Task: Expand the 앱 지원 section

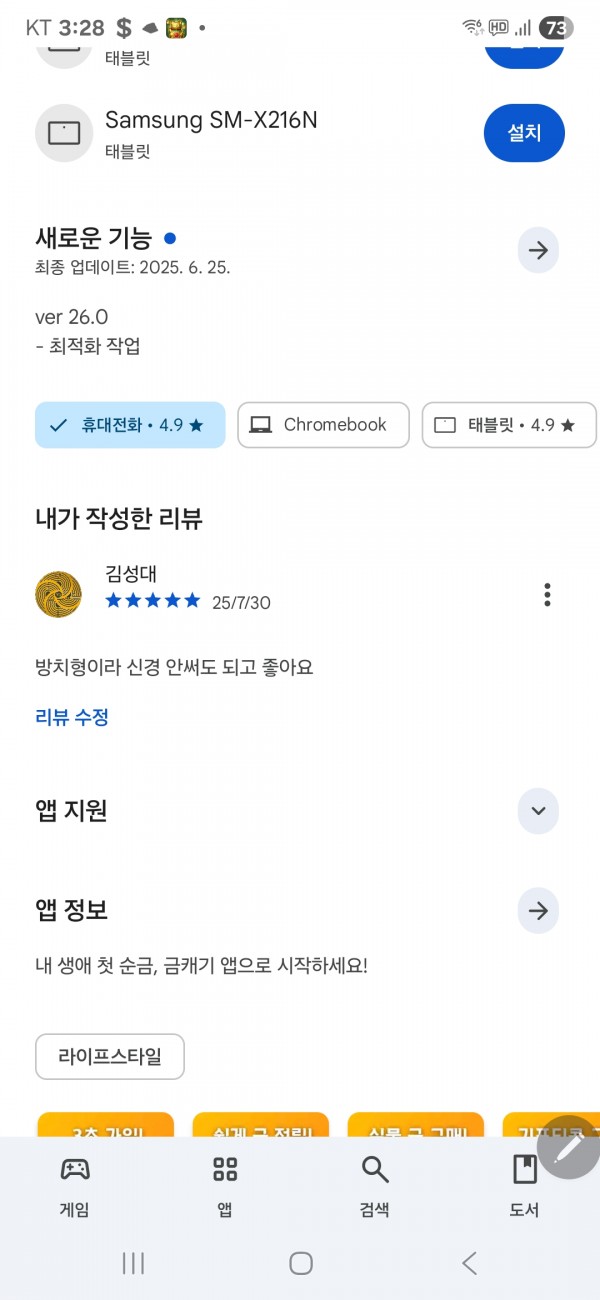Action: [538, 811]
